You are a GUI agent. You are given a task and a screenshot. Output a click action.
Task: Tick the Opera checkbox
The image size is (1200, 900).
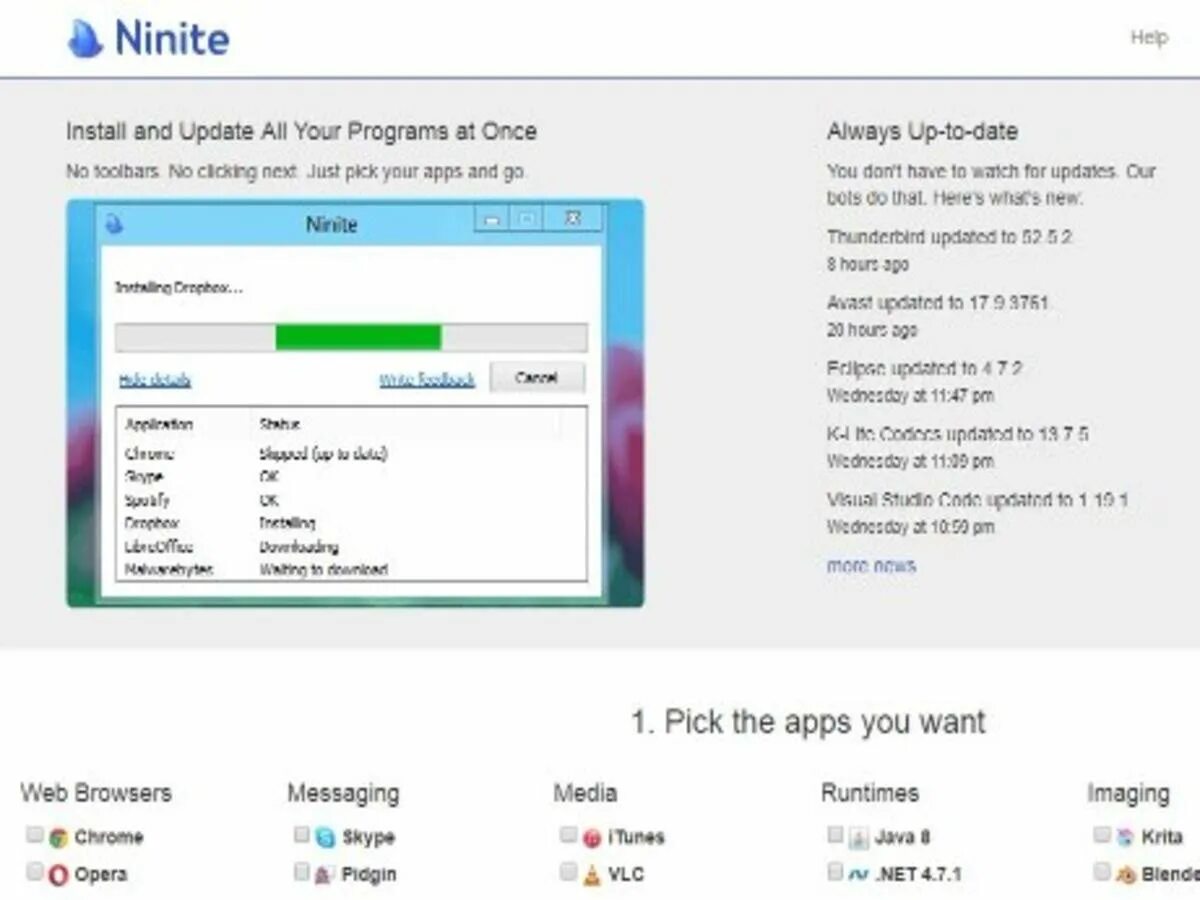click(35, 872)
